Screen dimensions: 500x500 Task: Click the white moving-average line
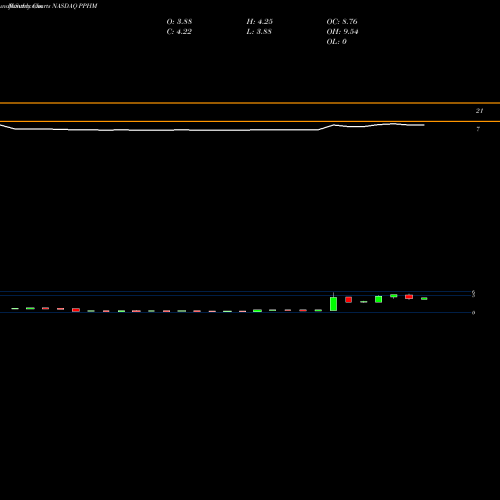point(212,129)
